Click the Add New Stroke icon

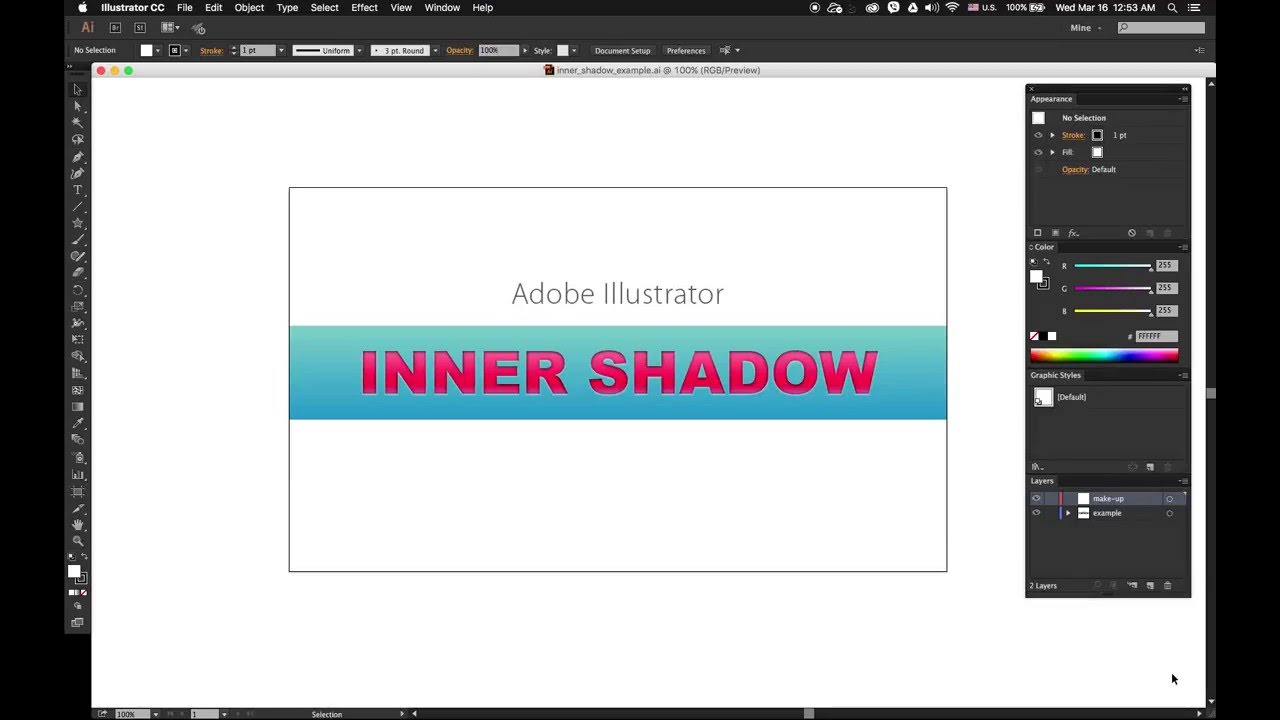click(1037, 233)
